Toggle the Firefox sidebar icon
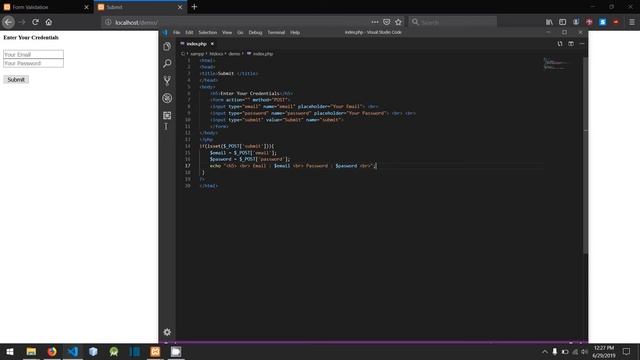Screen dimensions: 640x360 tap(562, 22)
